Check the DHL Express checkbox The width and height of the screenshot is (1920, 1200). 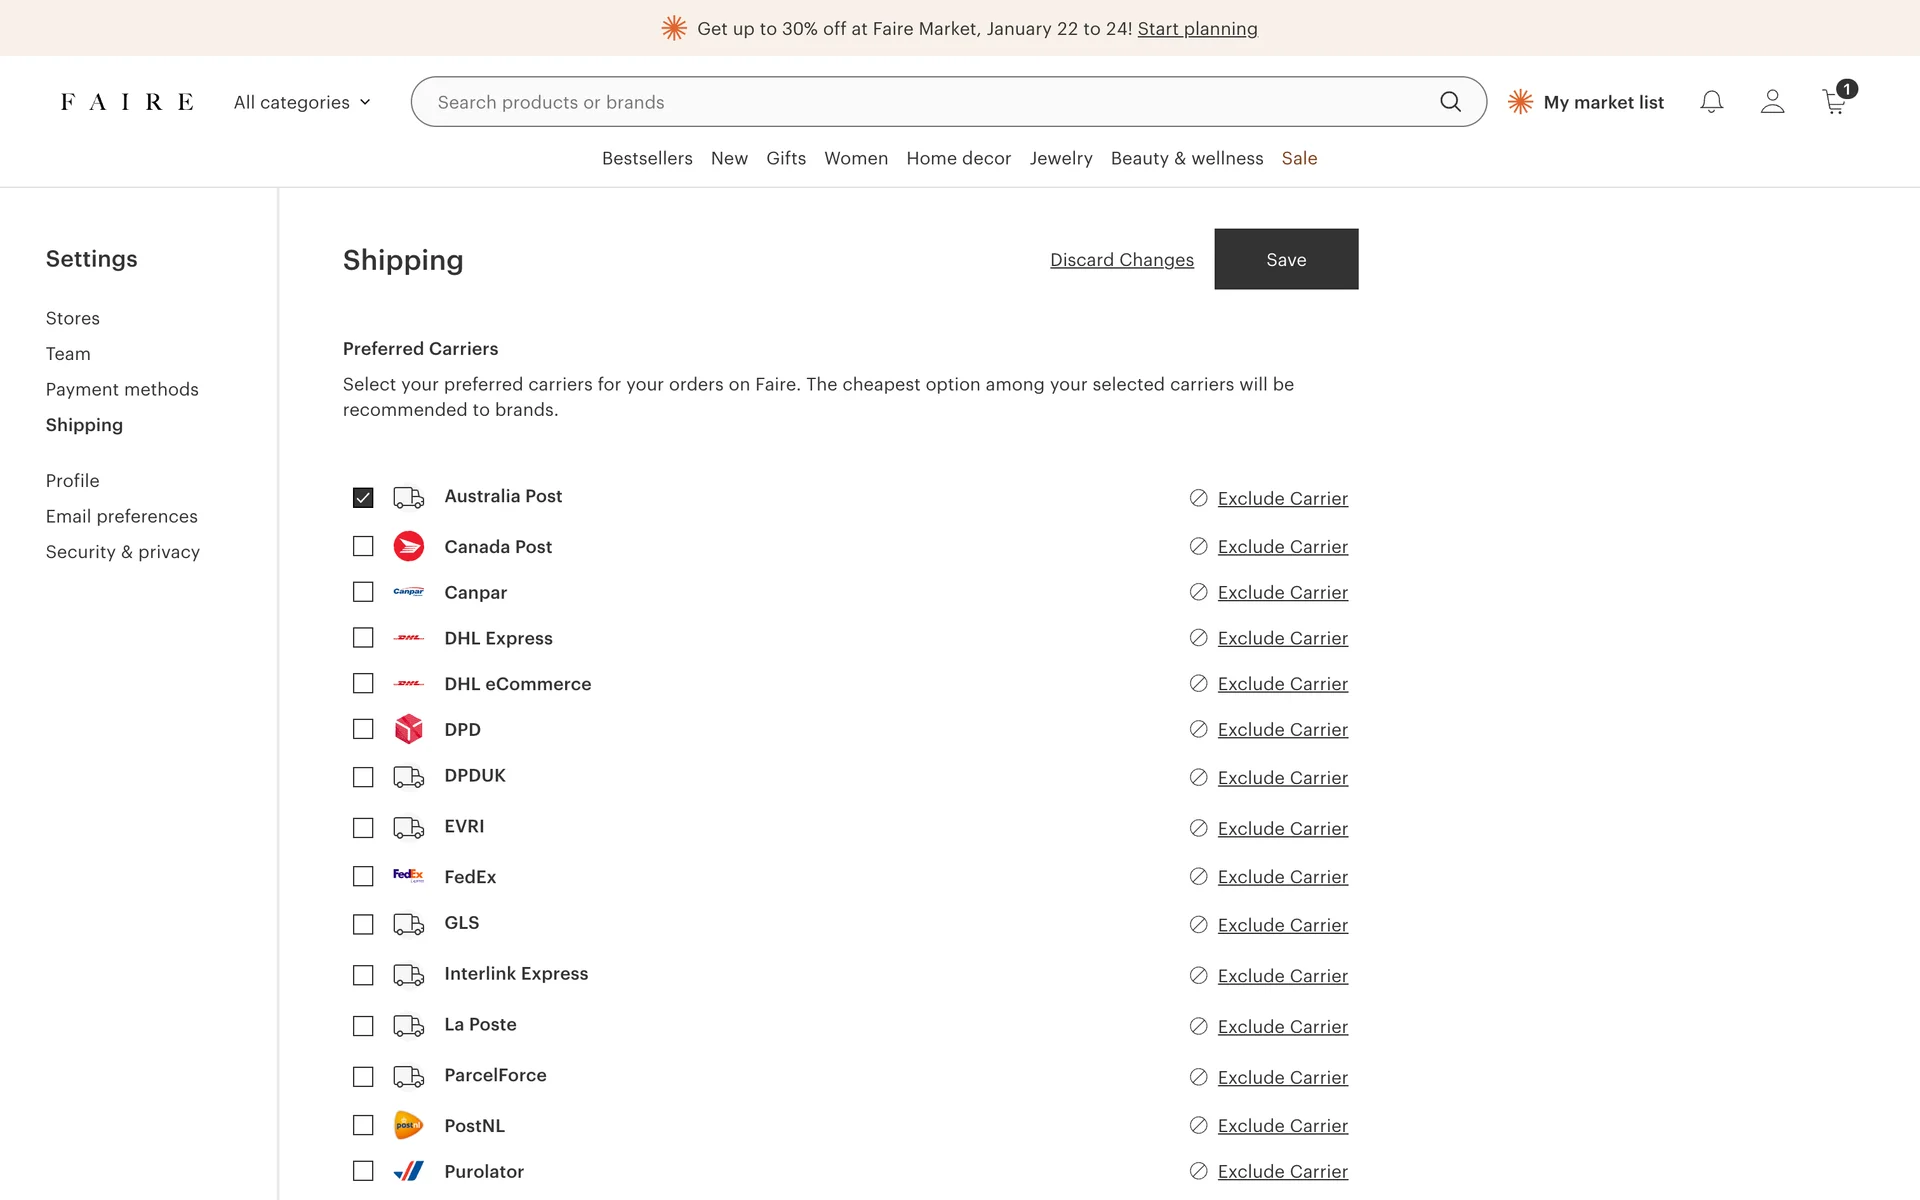[363, 638]
